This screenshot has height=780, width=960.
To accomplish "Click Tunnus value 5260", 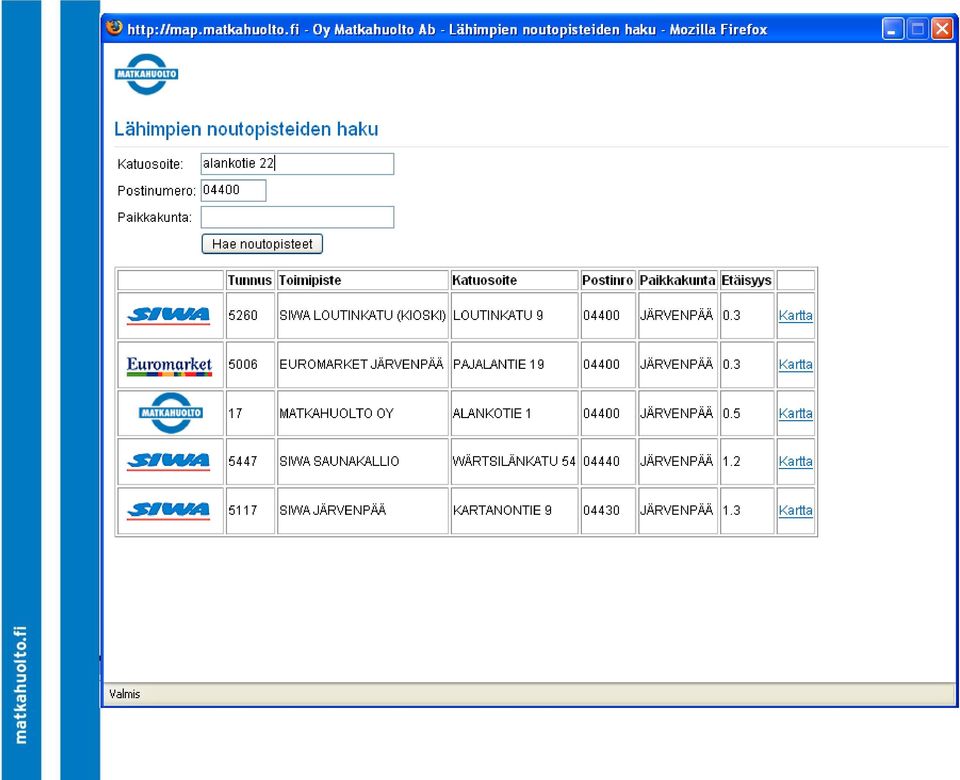I will pyautogui.click(x=243, y=315).
